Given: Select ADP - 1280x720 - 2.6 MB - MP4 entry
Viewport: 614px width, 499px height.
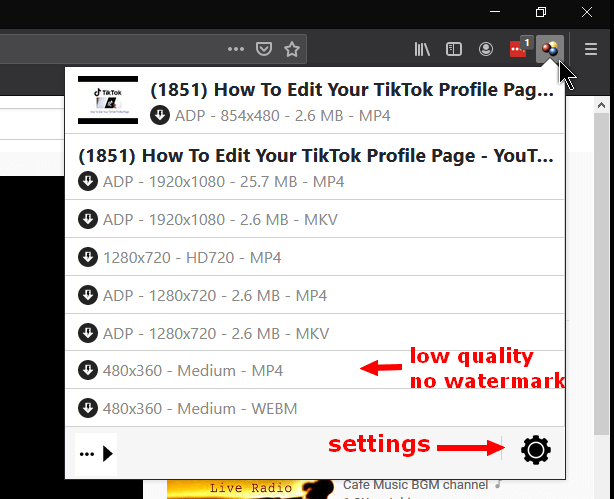Looking at the screenshot, I should click(315, 295).
